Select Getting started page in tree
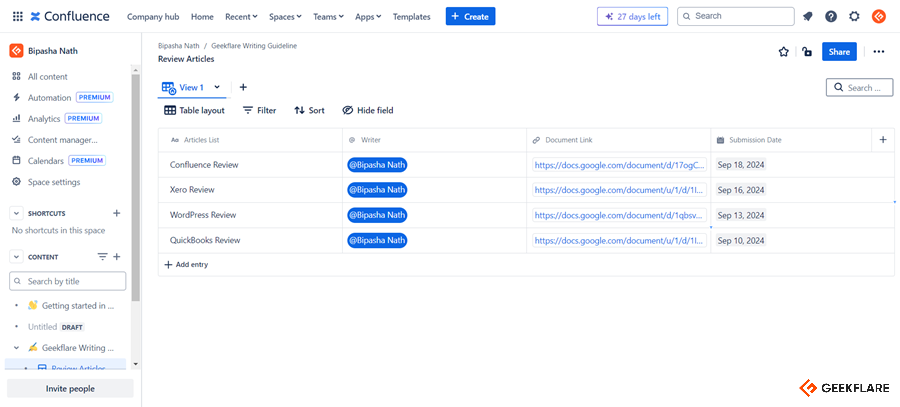The width and height of the screenshot is (900, 407). point(77,305)
